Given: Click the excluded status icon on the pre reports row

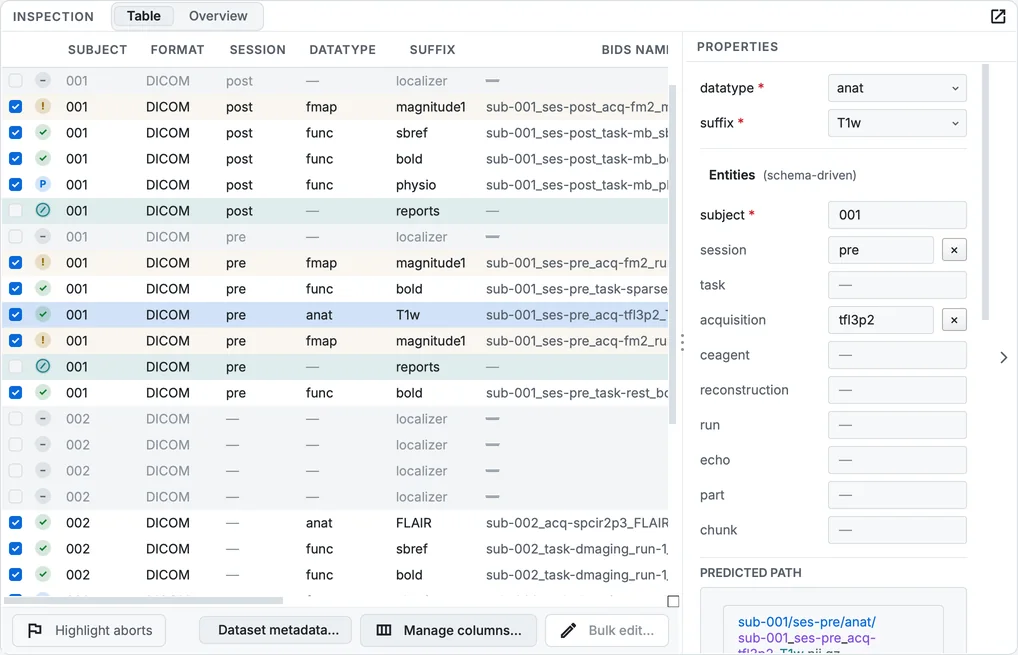Looking at the screenshot, I should point(43,366).
